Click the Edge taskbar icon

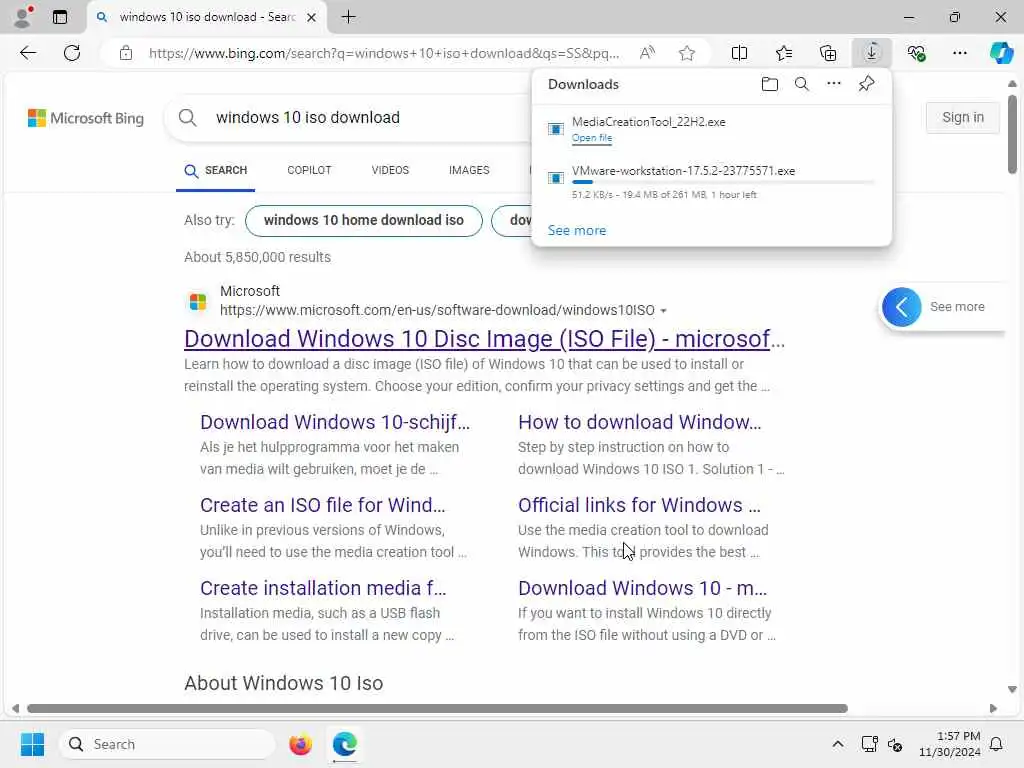point(344,744)
